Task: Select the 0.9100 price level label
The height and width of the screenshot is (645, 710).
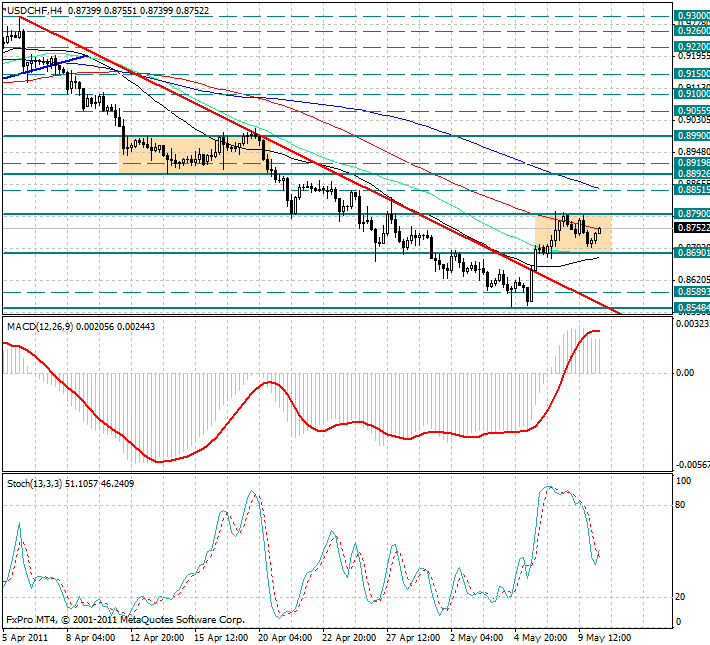Action: click(692, 94)
